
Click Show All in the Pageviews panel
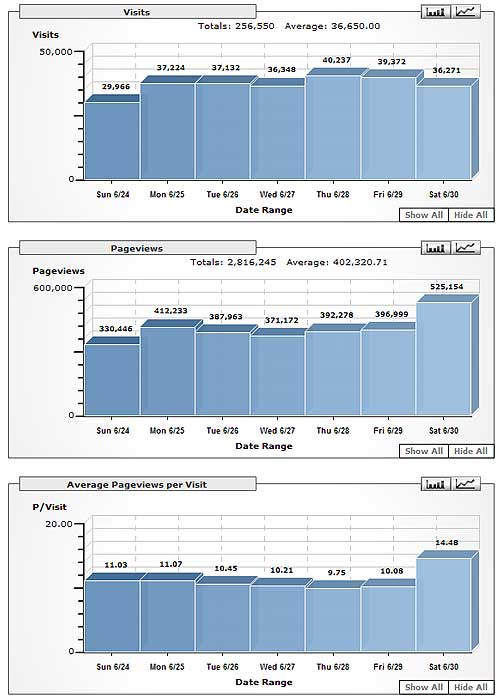pyautogui.click(x=424, y=451)
